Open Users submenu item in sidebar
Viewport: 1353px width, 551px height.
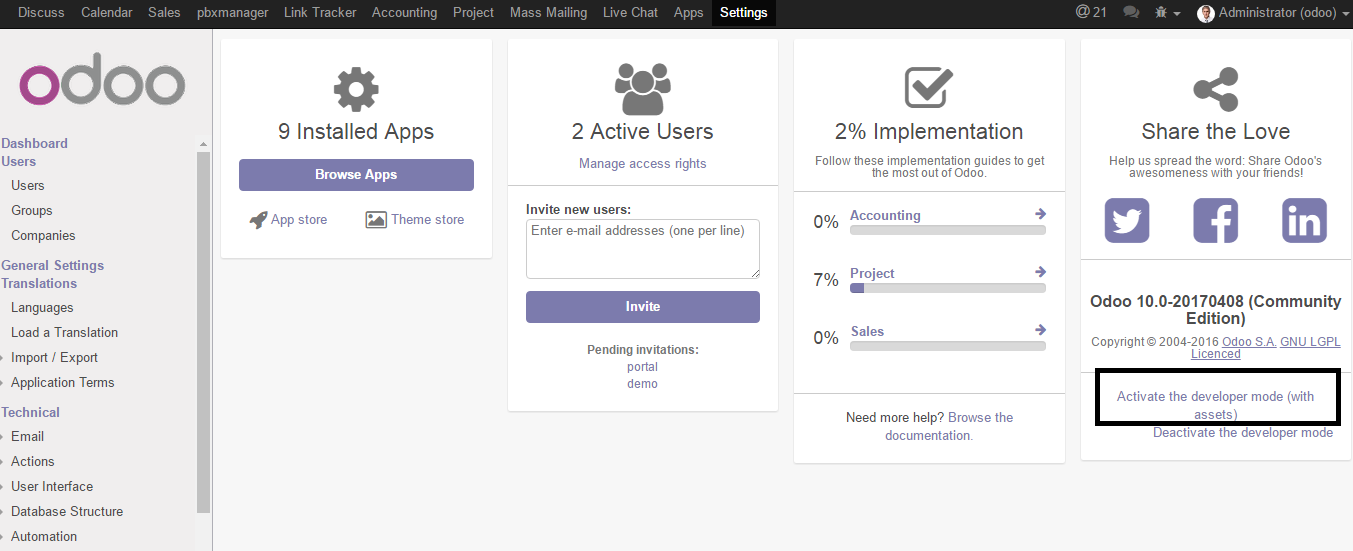pos(28,186)
